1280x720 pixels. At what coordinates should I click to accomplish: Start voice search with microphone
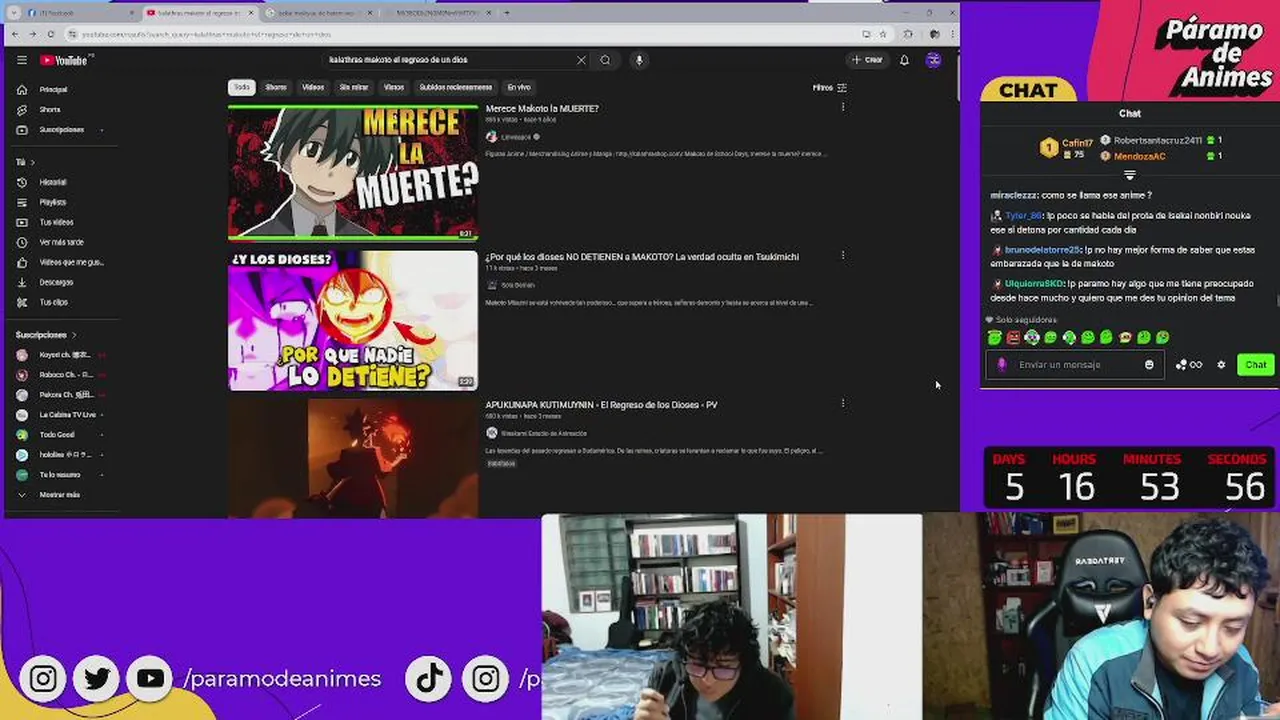click(x=639, y=60)
